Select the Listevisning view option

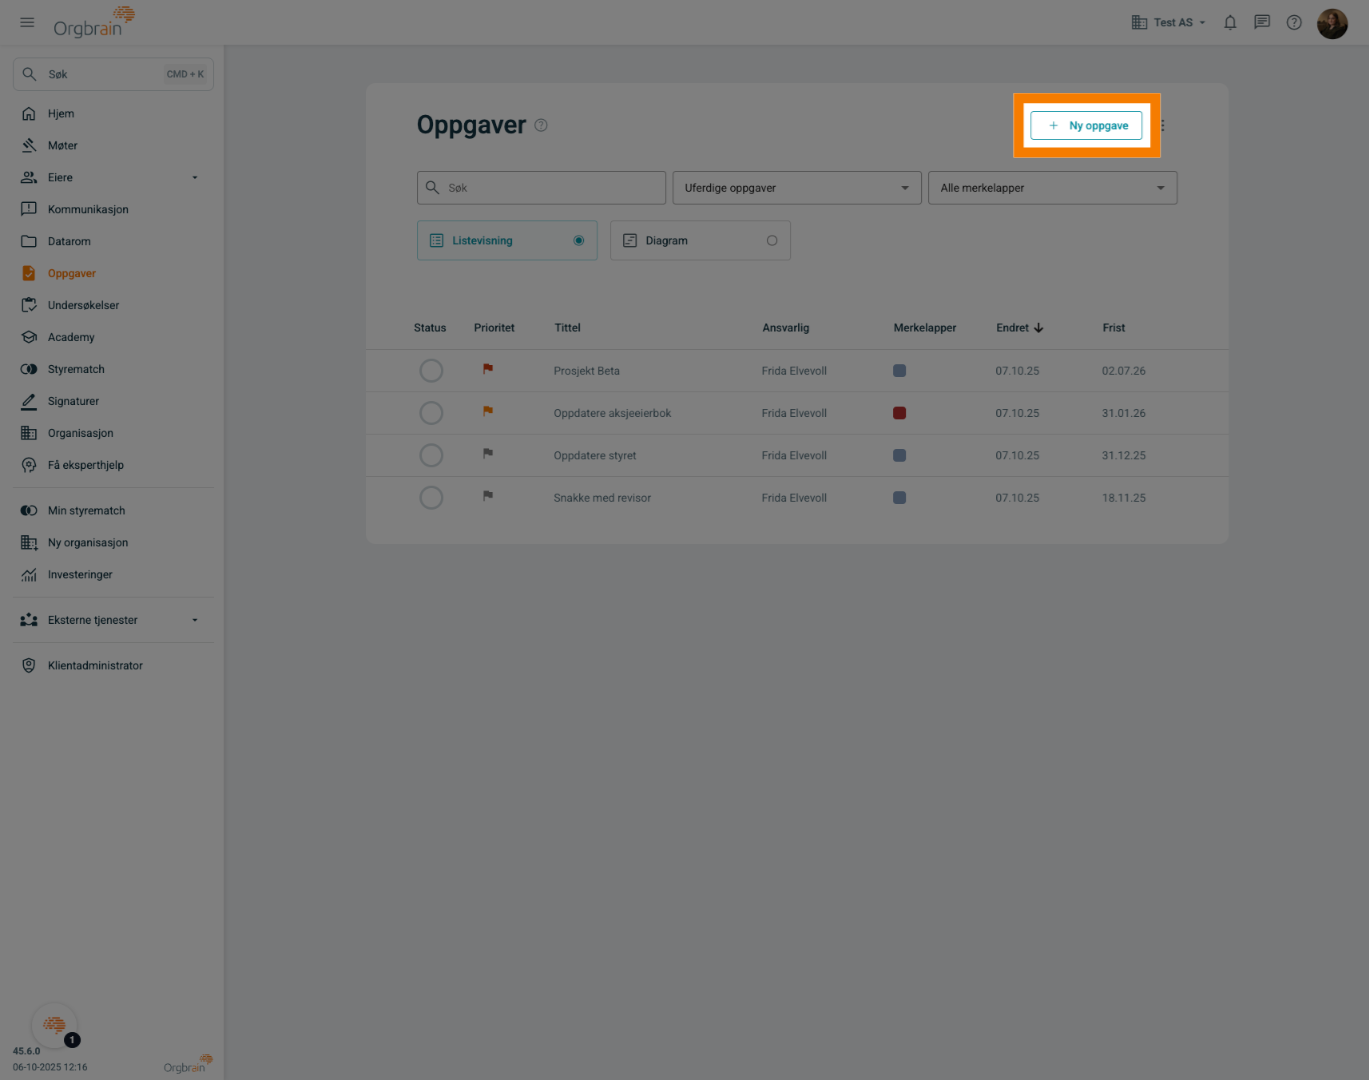(x=507, y=241)
